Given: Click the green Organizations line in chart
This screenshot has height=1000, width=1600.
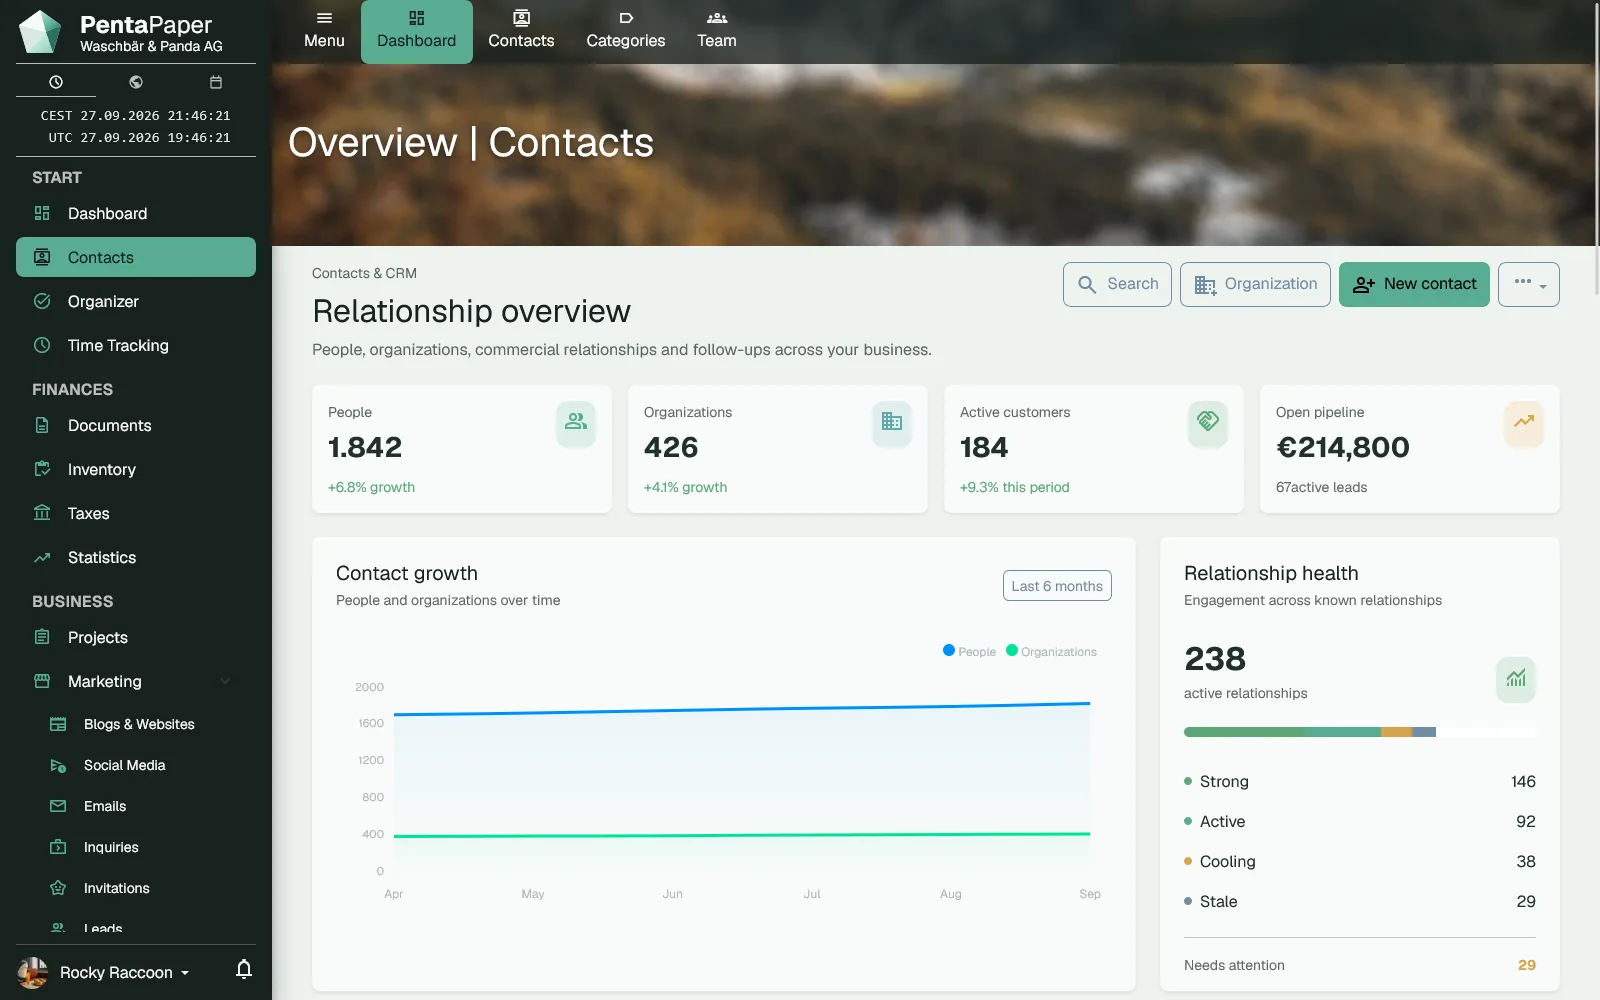Looking at the screenshot, I should 742,835.
